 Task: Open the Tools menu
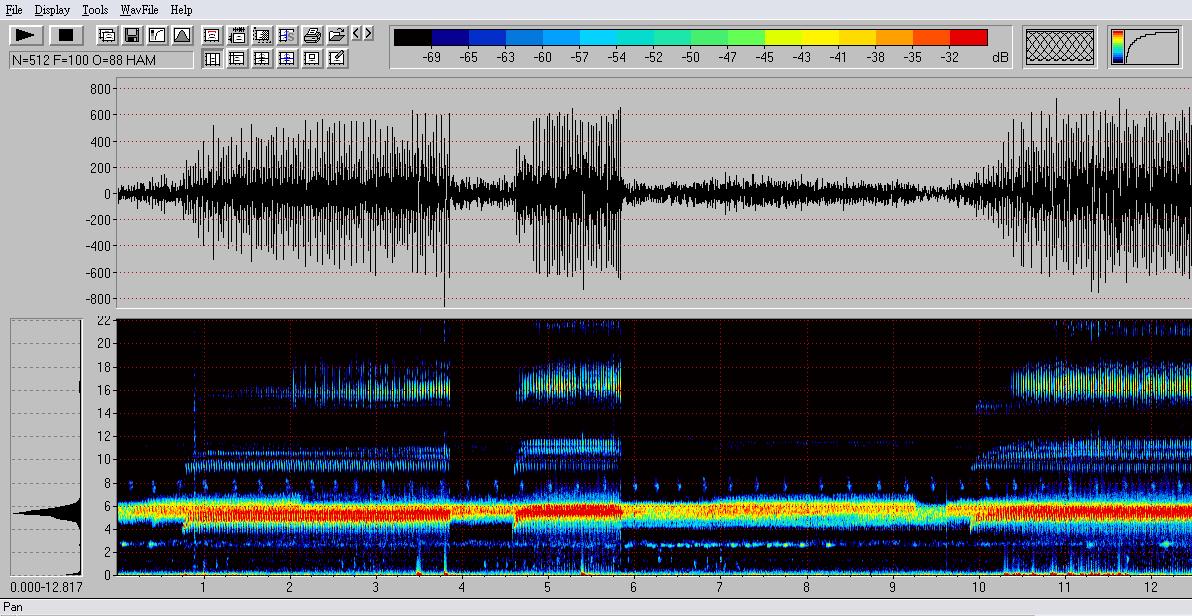click(x=95, y=10)
